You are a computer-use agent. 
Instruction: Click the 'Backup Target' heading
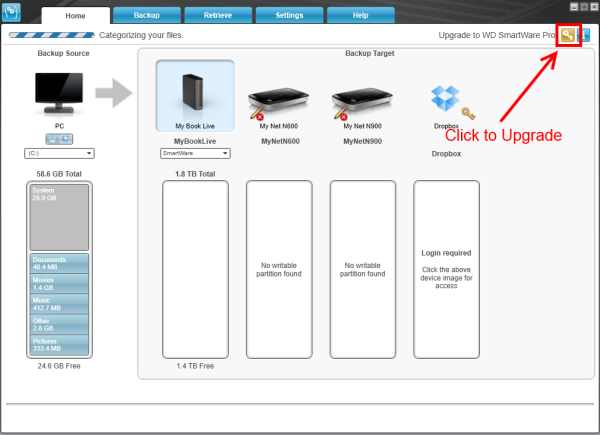coord(370,54)
